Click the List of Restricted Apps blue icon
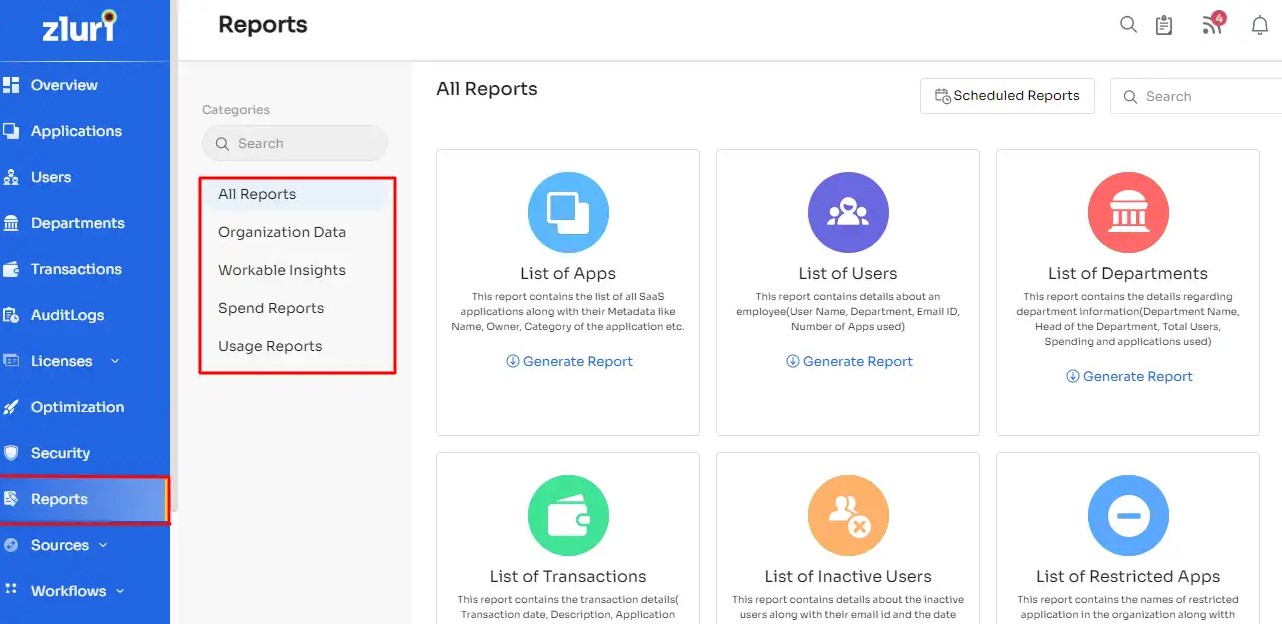The image size is (1282, 624). pos(1128,515)
